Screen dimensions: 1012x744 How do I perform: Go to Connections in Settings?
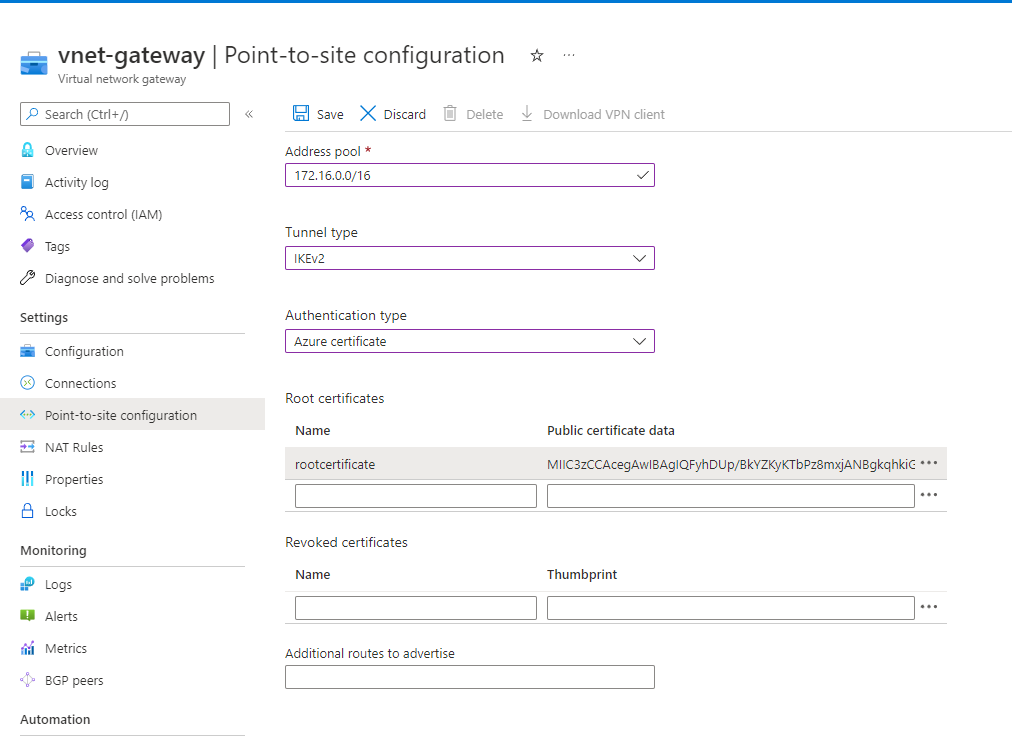(80, 383)
